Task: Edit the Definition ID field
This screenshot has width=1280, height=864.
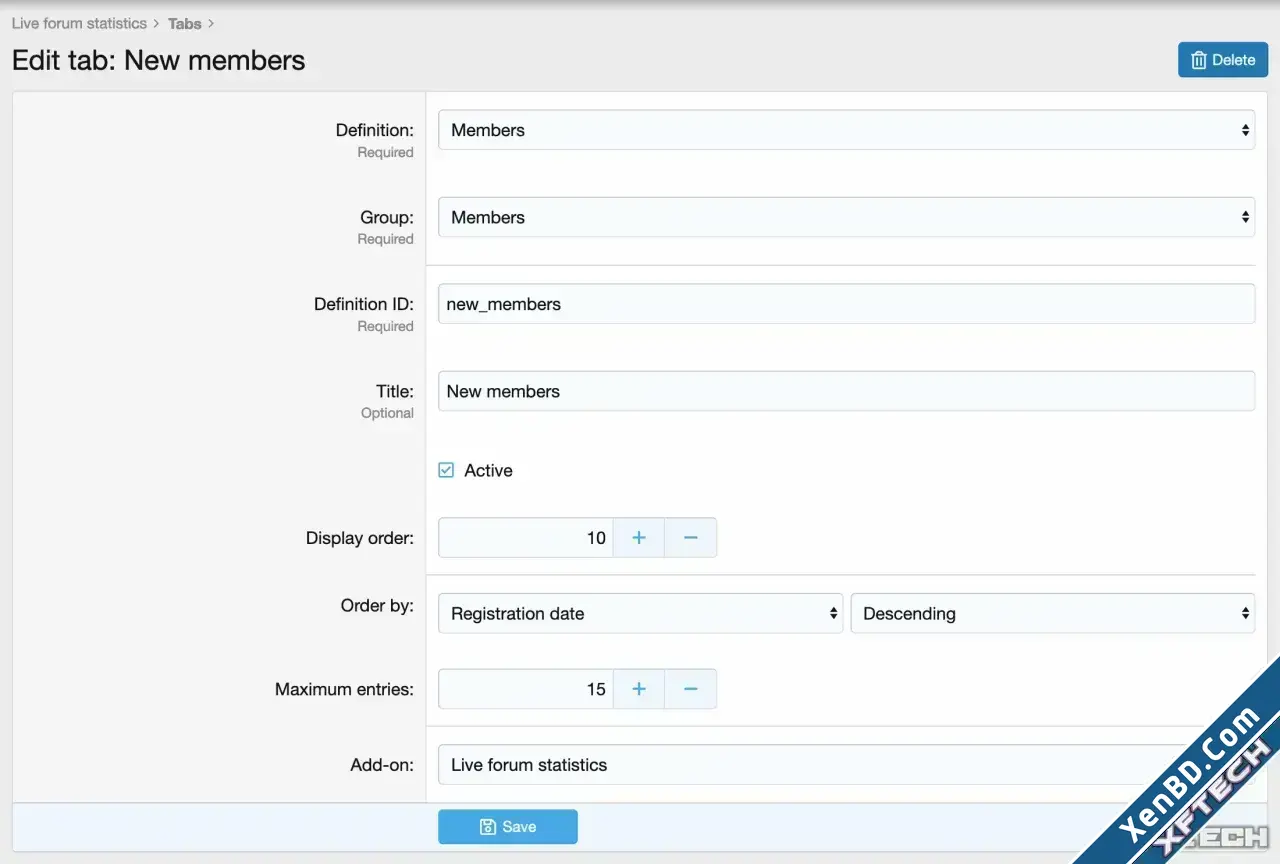Action: tap(846, 304)
